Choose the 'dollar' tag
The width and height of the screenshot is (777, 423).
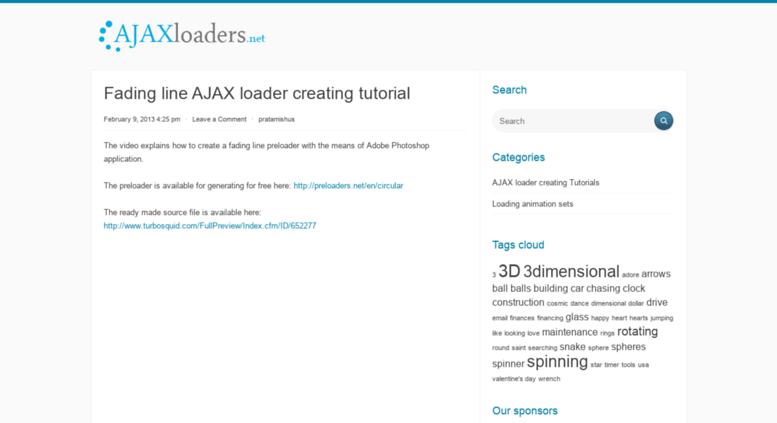636,304
